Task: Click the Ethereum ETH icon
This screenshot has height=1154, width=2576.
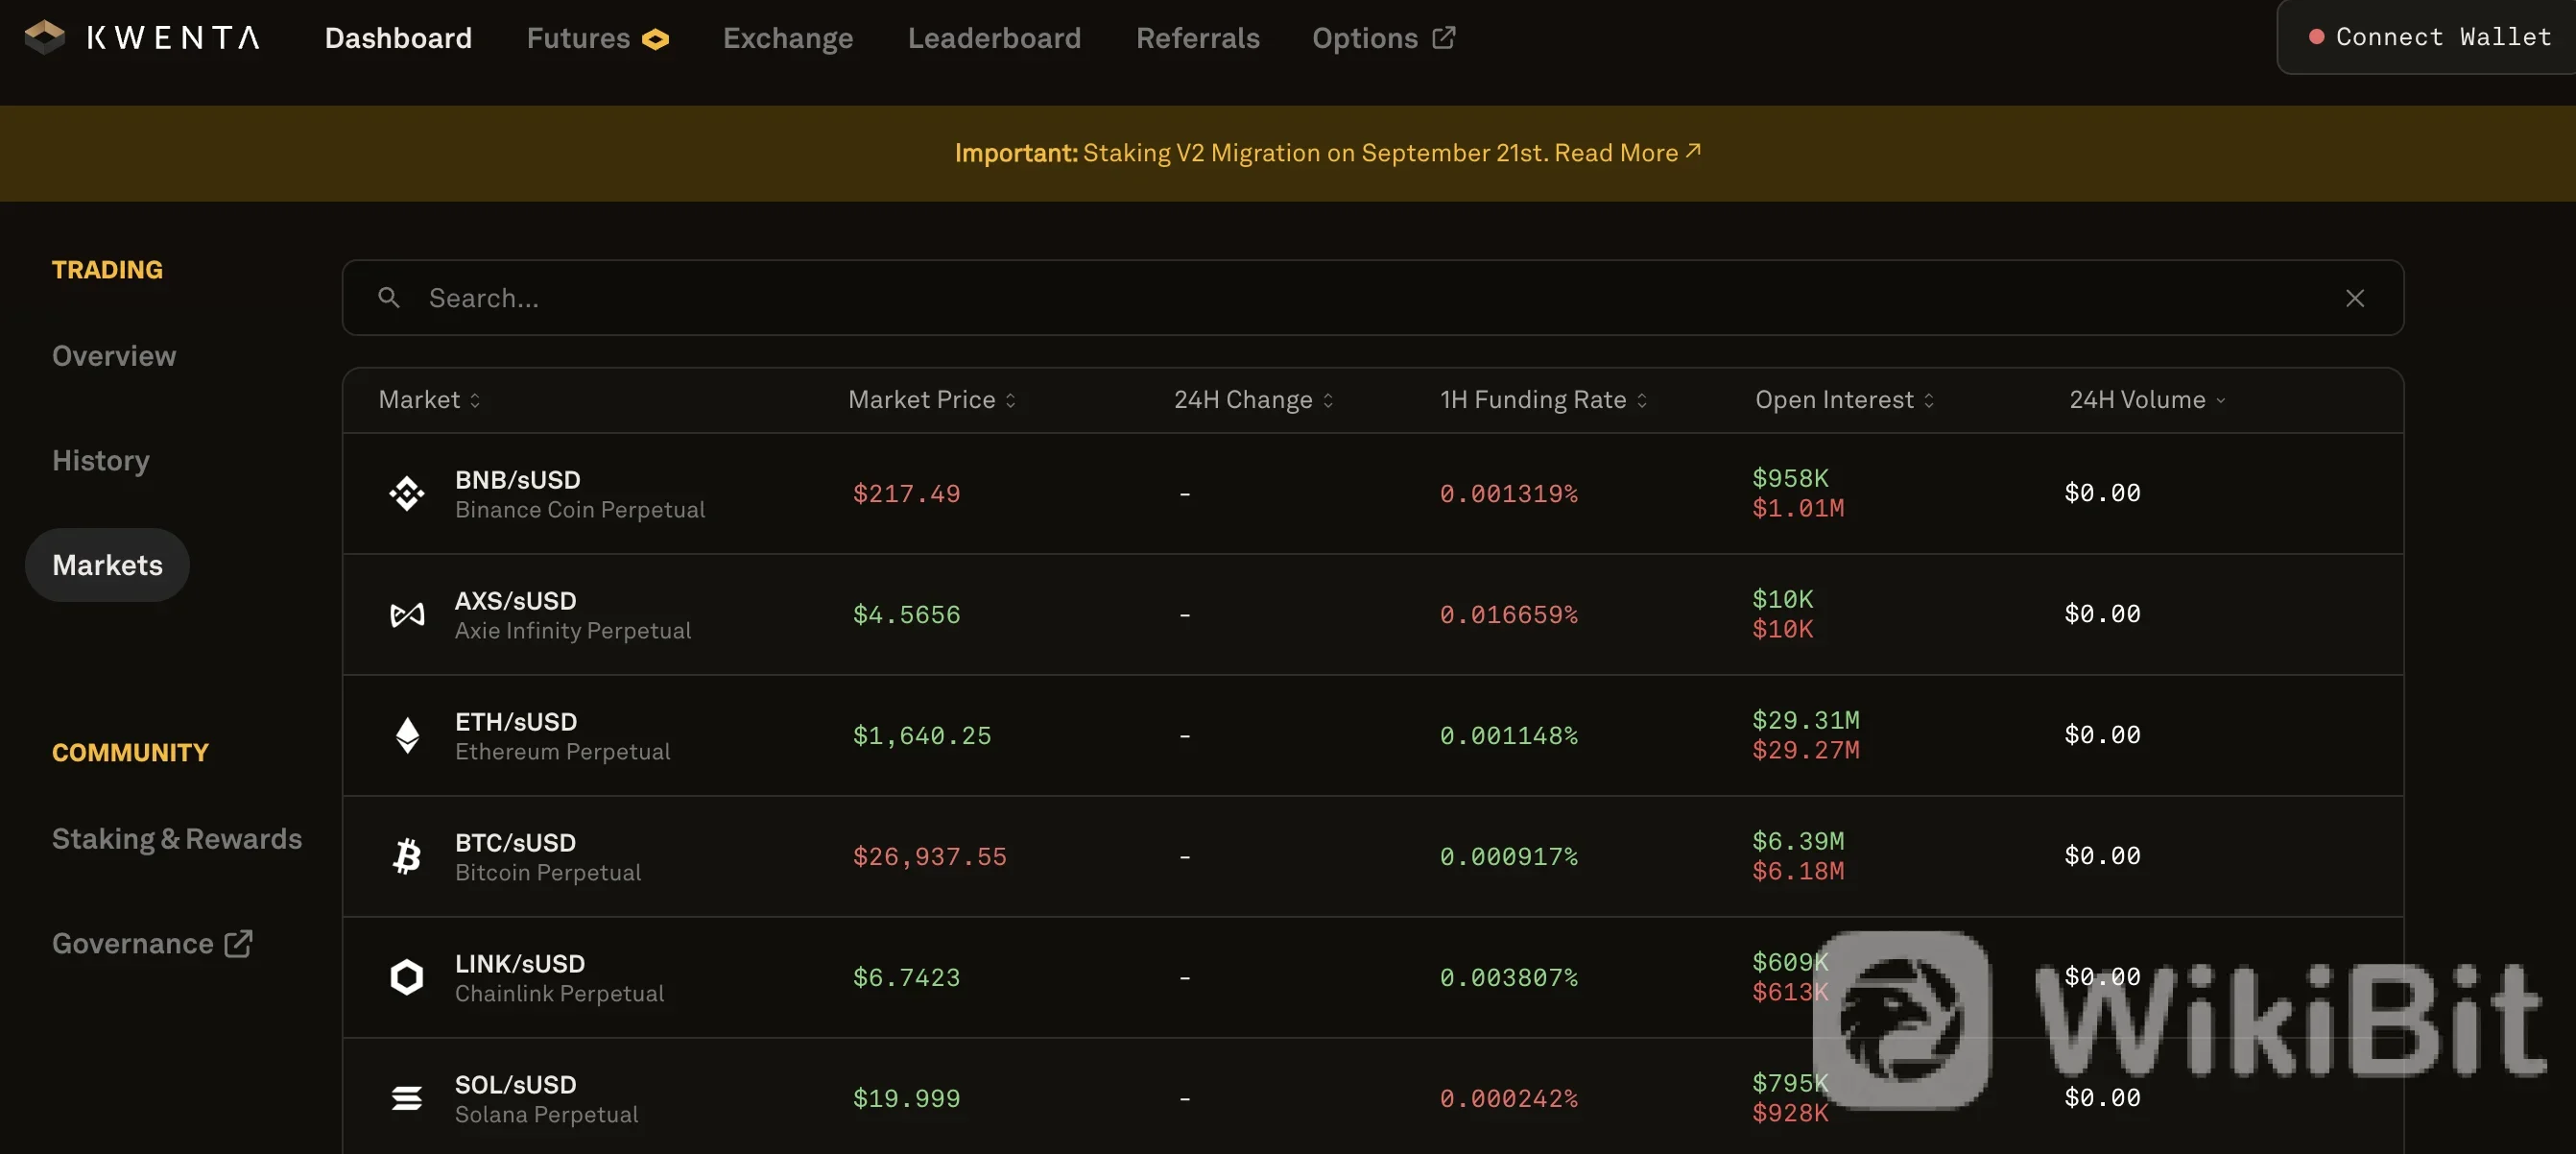Action: click(x=406, y=735)
